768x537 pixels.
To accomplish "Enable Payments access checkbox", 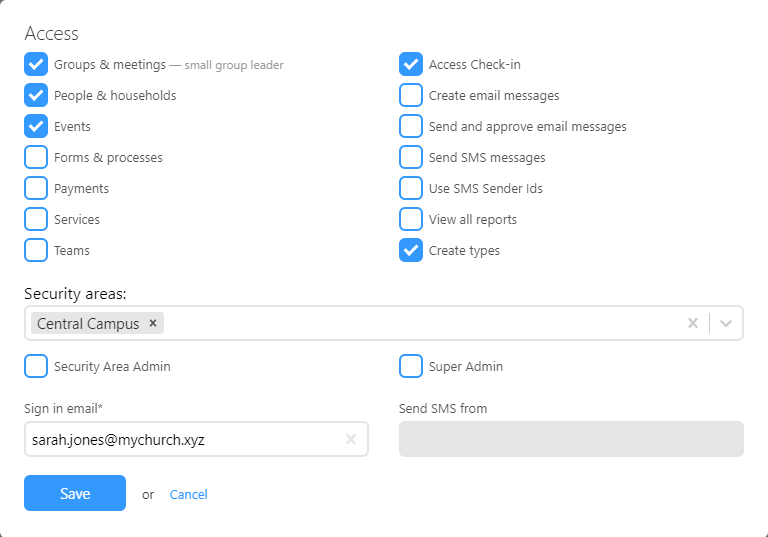I will [36, 188].
